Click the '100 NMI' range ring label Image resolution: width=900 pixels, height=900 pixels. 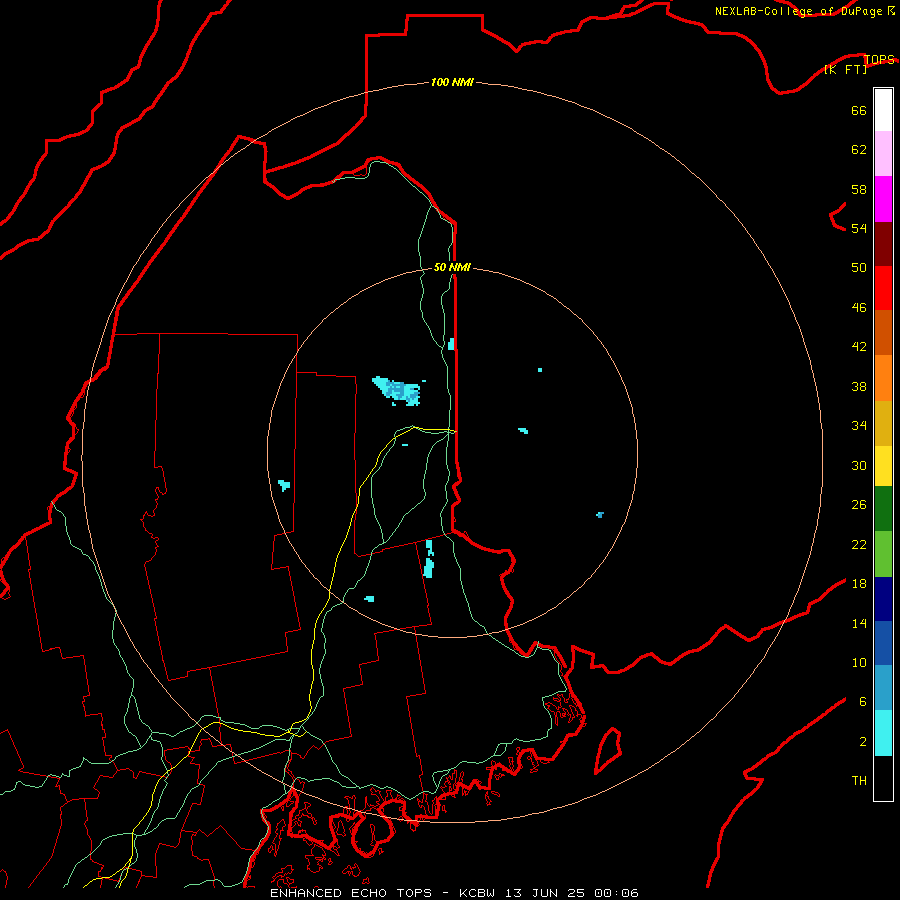coord(452,83)
